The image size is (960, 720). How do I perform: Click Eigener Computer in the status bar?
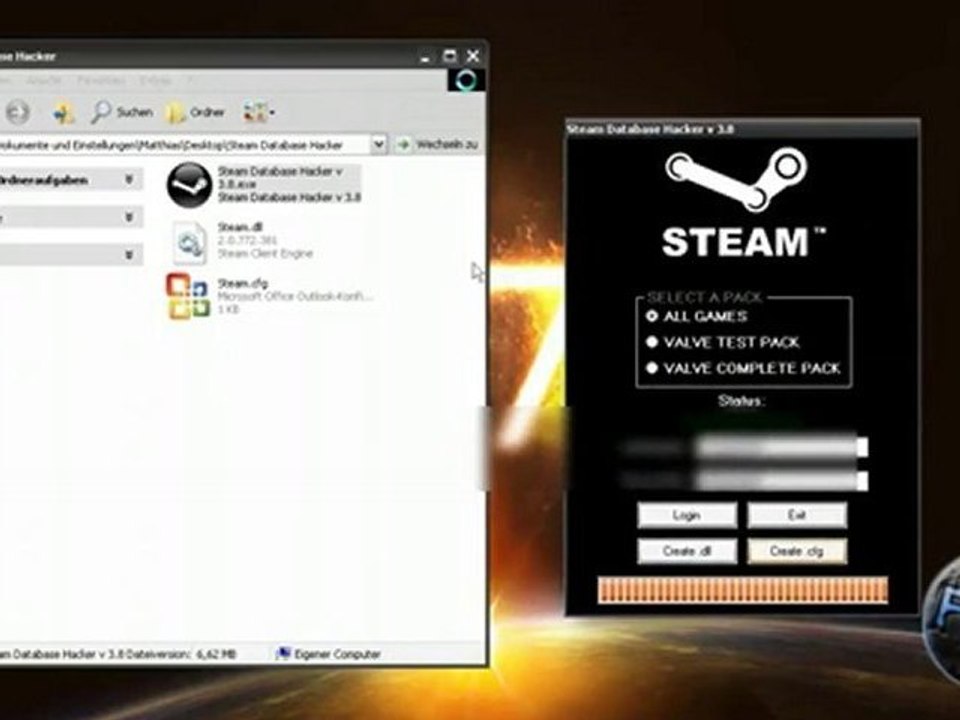(x=329, y=654)
